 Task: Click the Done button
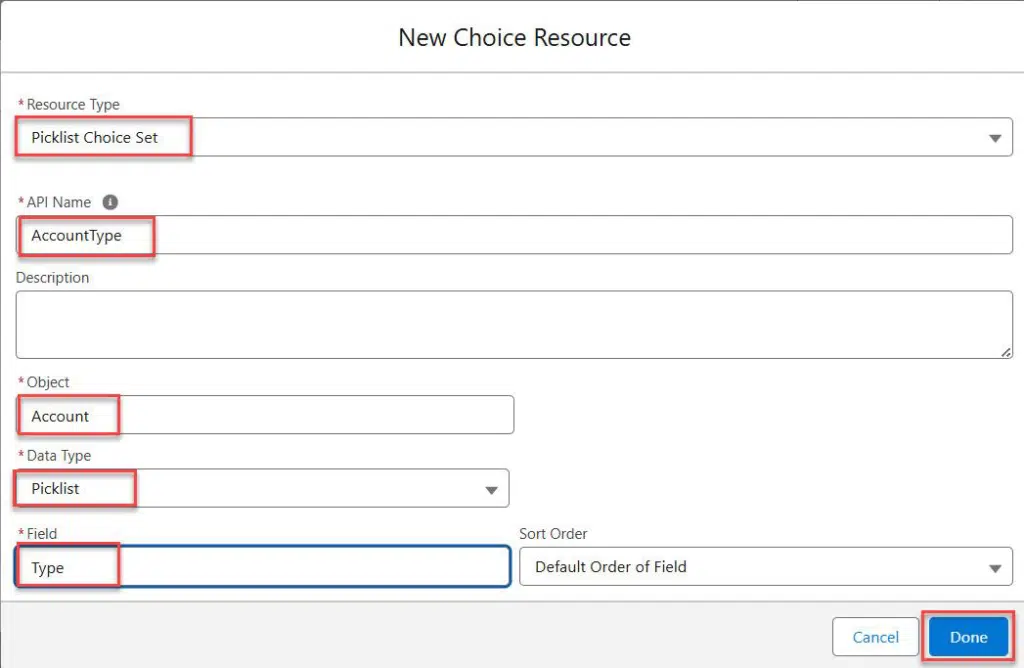[x=968, y=637]
